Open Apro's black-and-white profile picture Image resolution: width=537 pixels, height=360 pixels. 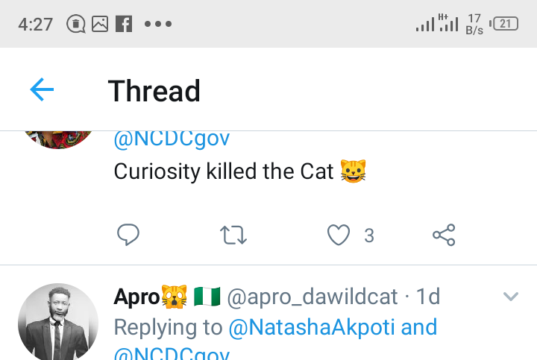point(58,322)
